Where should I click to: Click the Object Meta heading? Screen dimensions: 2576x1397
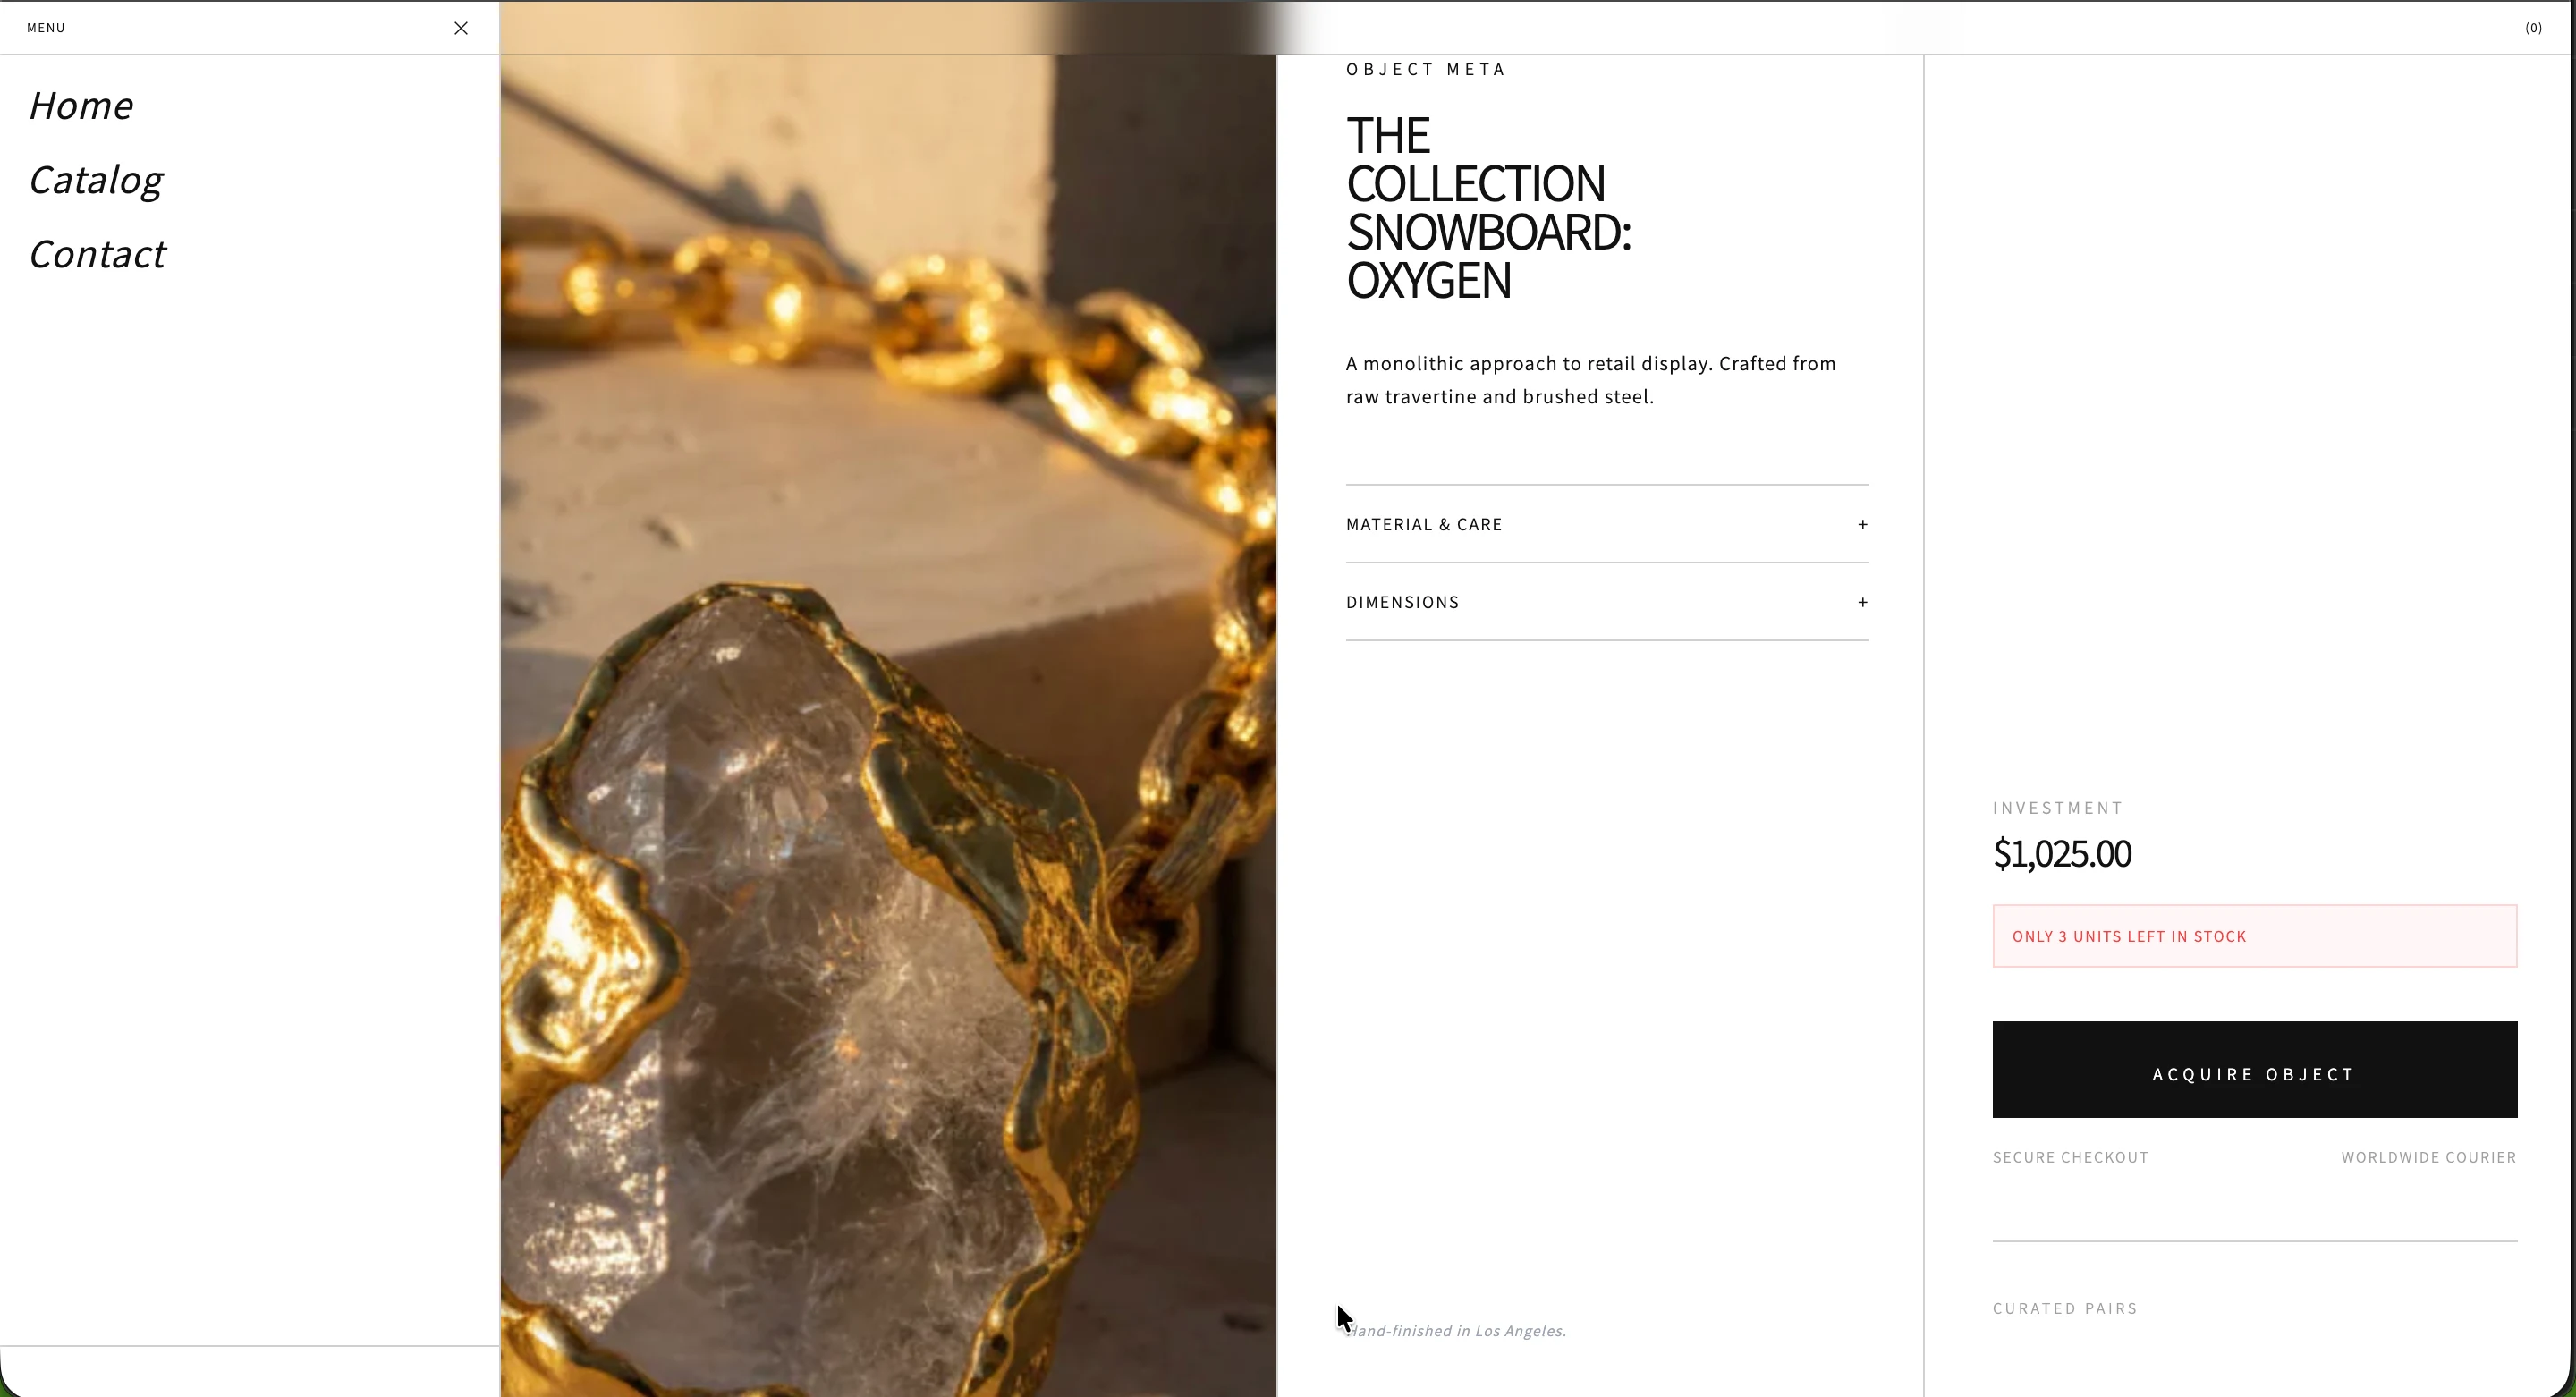click(1425, 69)
